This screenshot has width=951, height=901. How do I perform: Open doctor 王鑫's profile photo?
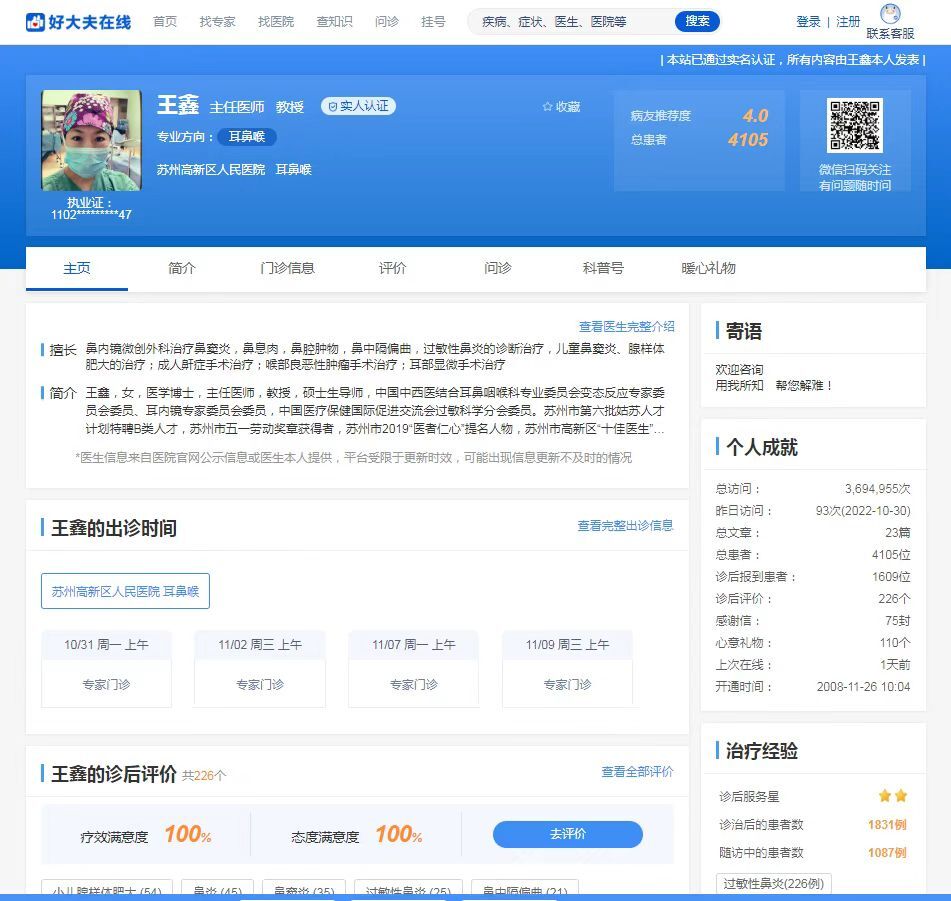pyautogui.click(x=91, y=141)
